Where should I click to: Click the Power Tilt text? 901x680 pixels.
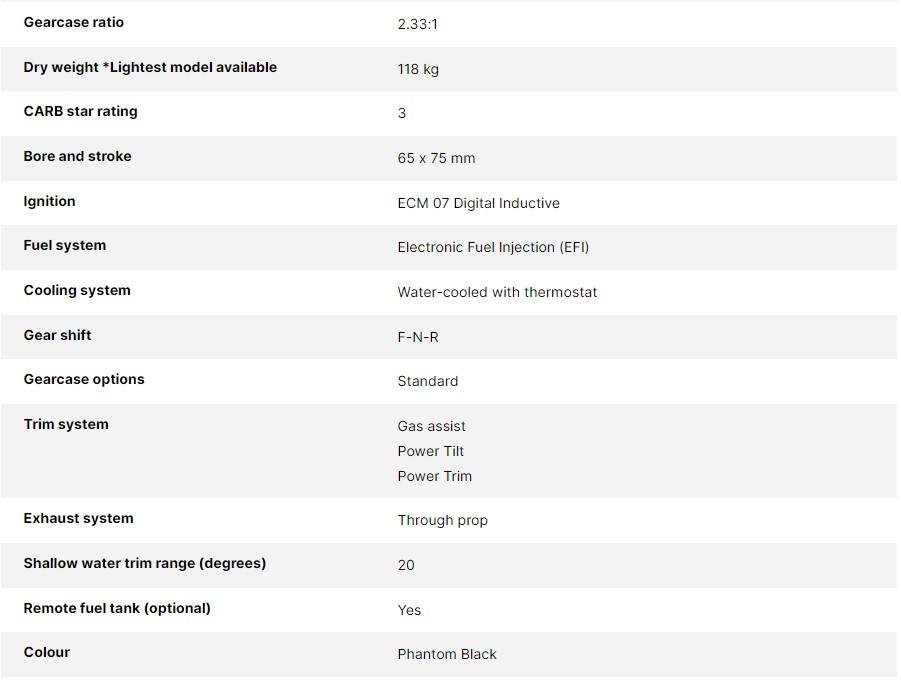coord(430,451)
